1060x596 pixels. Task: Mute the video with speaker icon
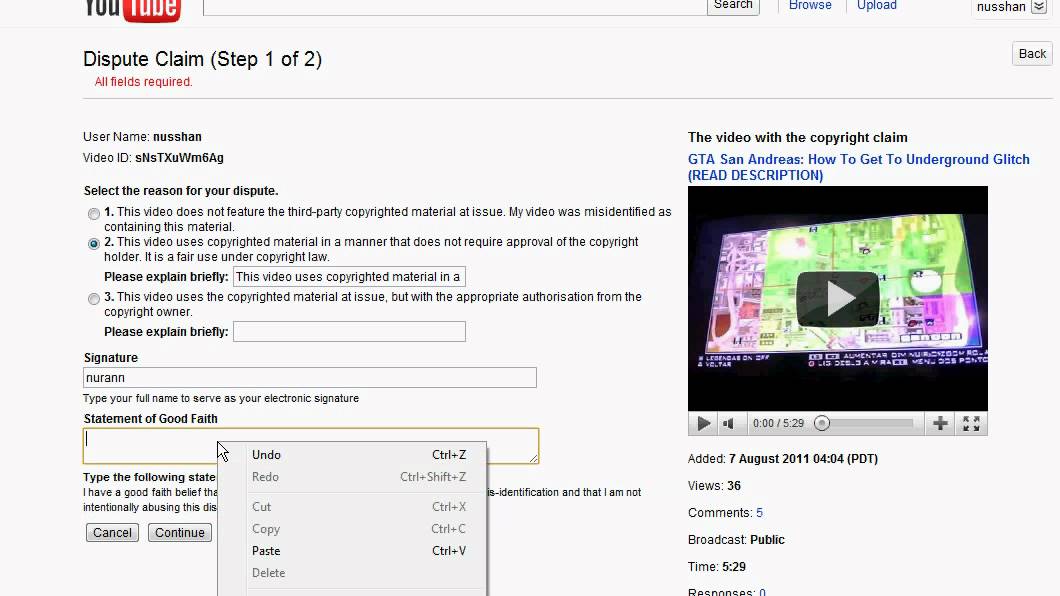tap(729, 424)
